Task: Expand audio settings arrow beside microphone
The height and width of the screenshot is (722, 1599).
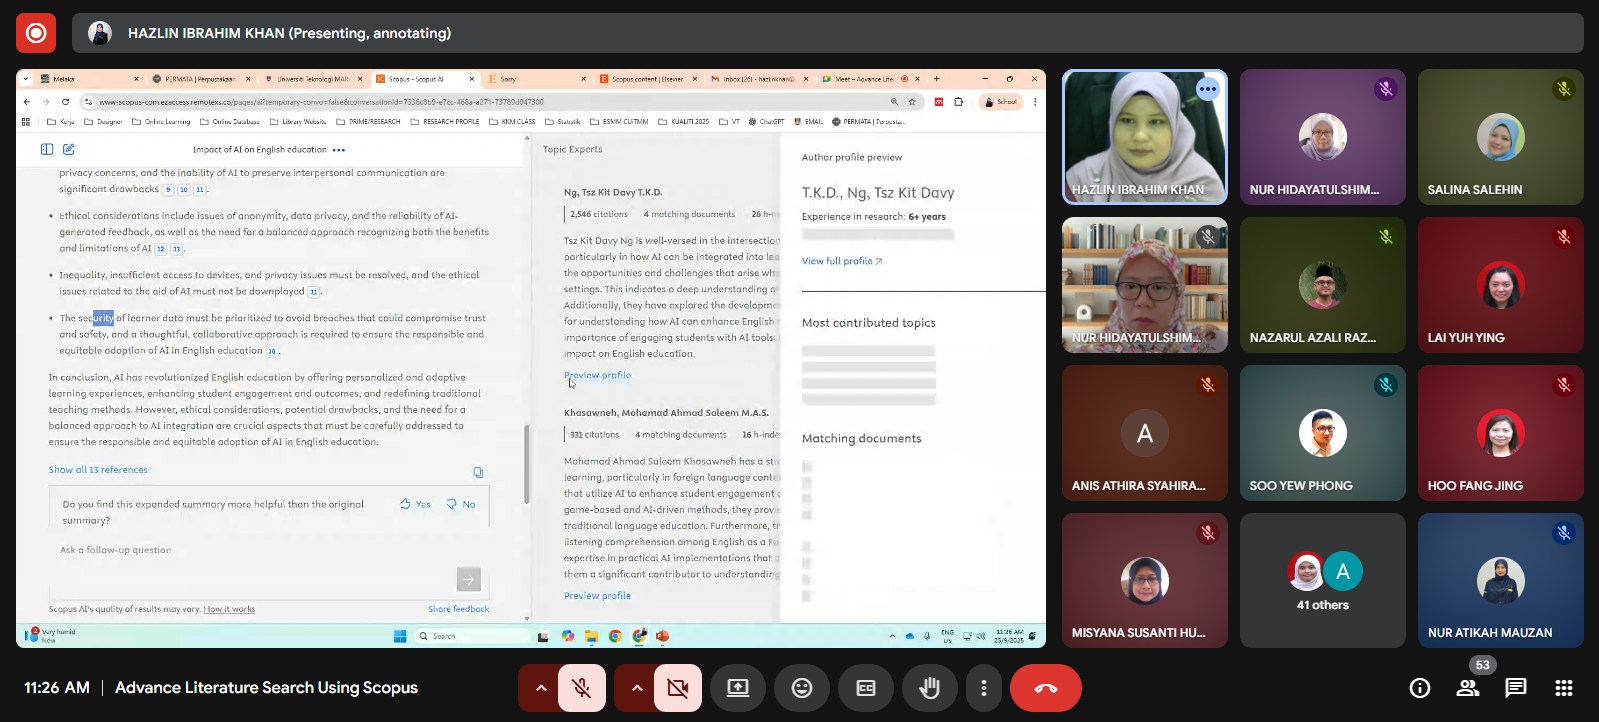Action: pyautogui.click(x=540, y=688)
